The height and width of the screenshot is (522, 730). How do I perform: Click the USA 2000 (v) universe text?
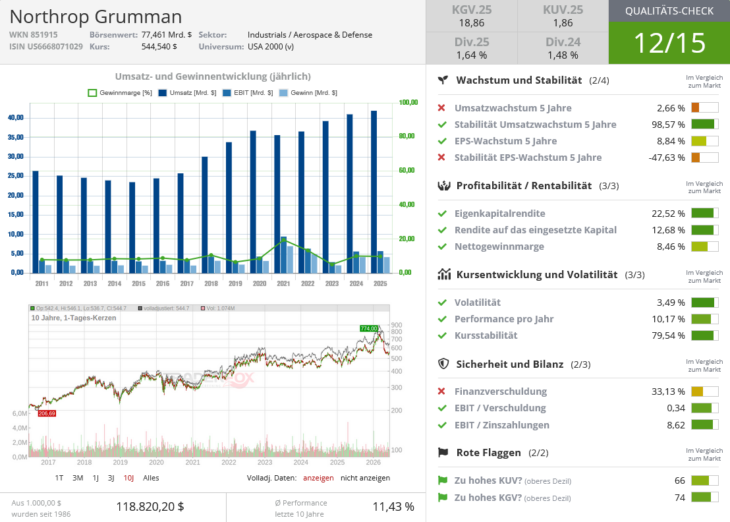point(270,47)
